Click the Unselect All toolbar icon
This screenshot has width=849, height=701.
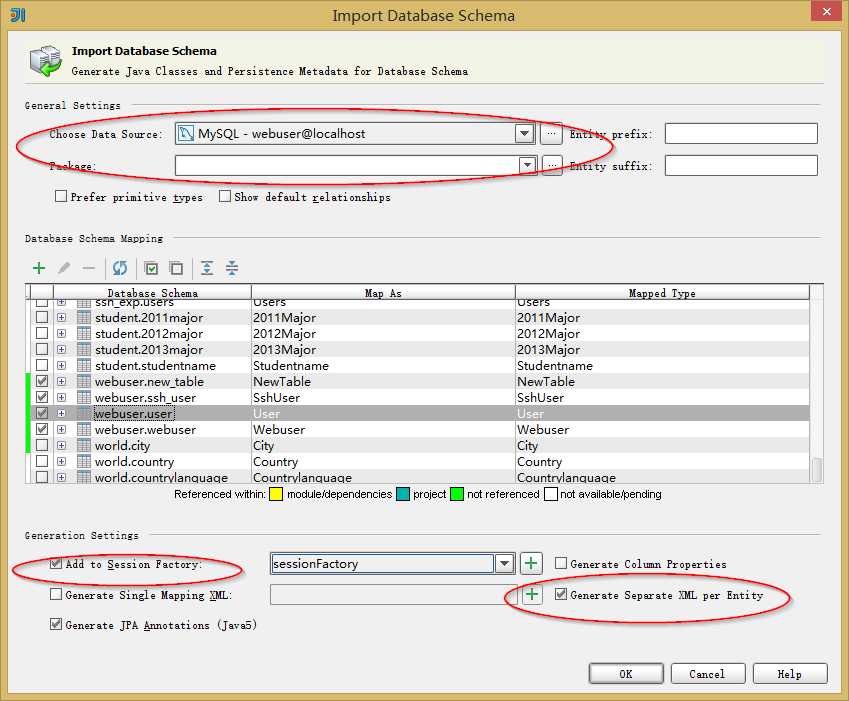point(176,268)
